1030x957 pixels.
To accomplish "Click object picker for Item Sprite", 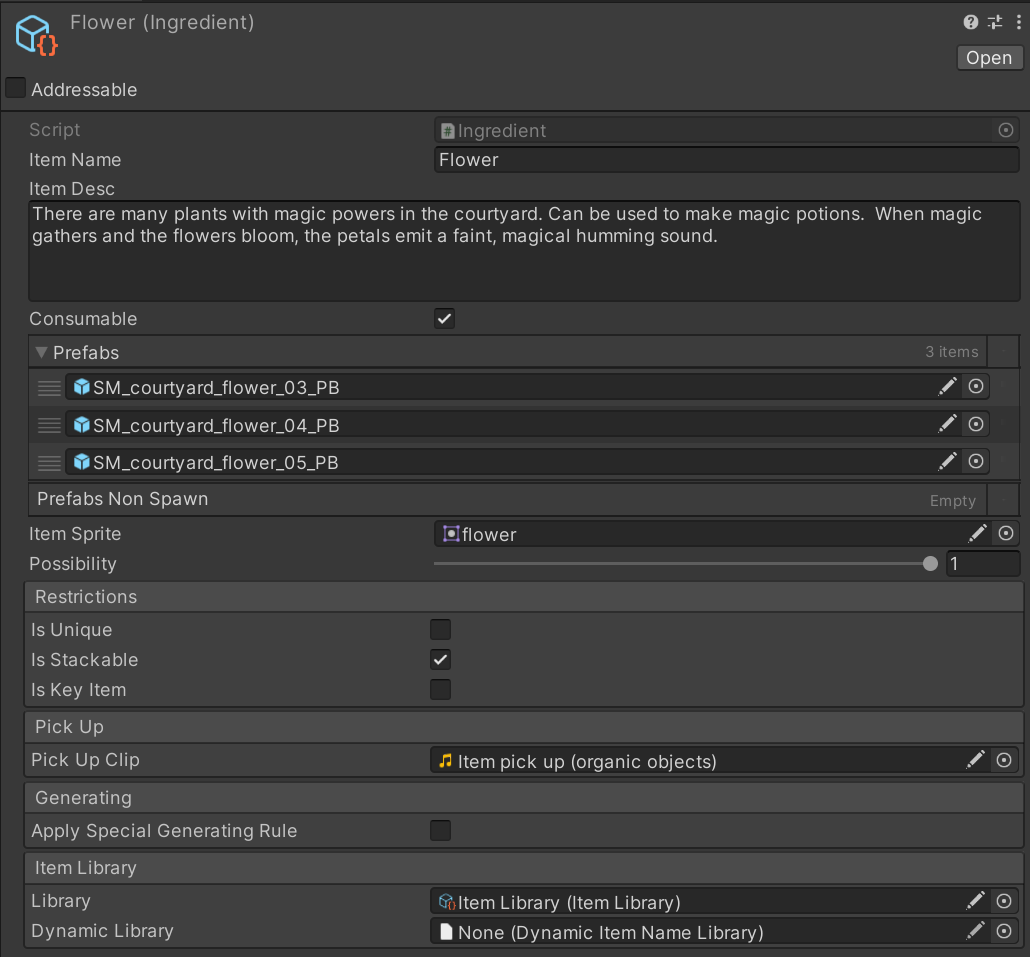I will point(1006,534).
